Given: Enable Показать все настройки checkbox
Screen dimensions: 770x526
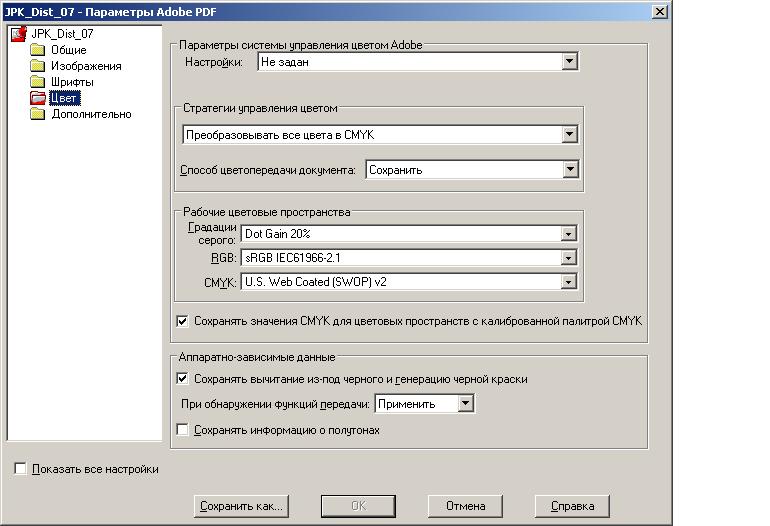Looking at the screenshot, I should (20, 469).
